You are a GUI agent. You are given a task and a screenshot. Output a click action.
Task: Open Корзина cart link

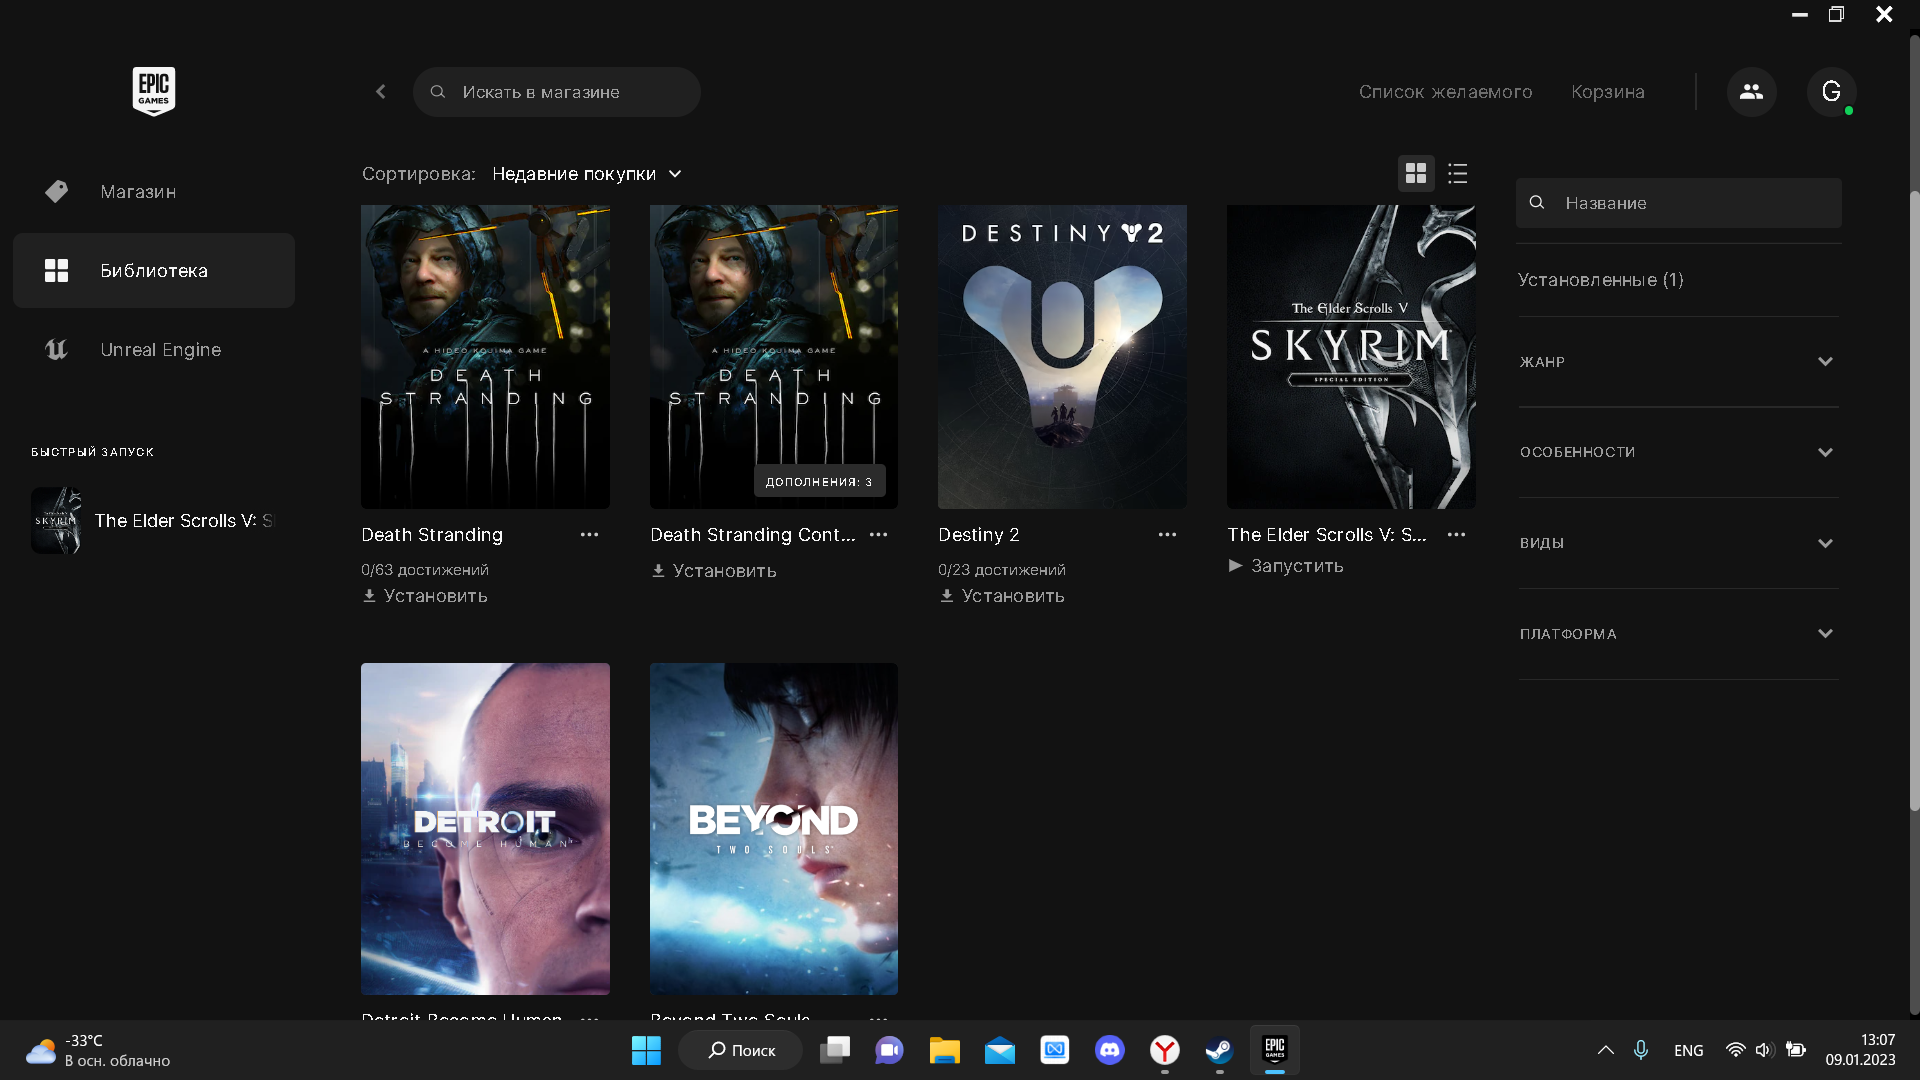[x=1608, y=92]
